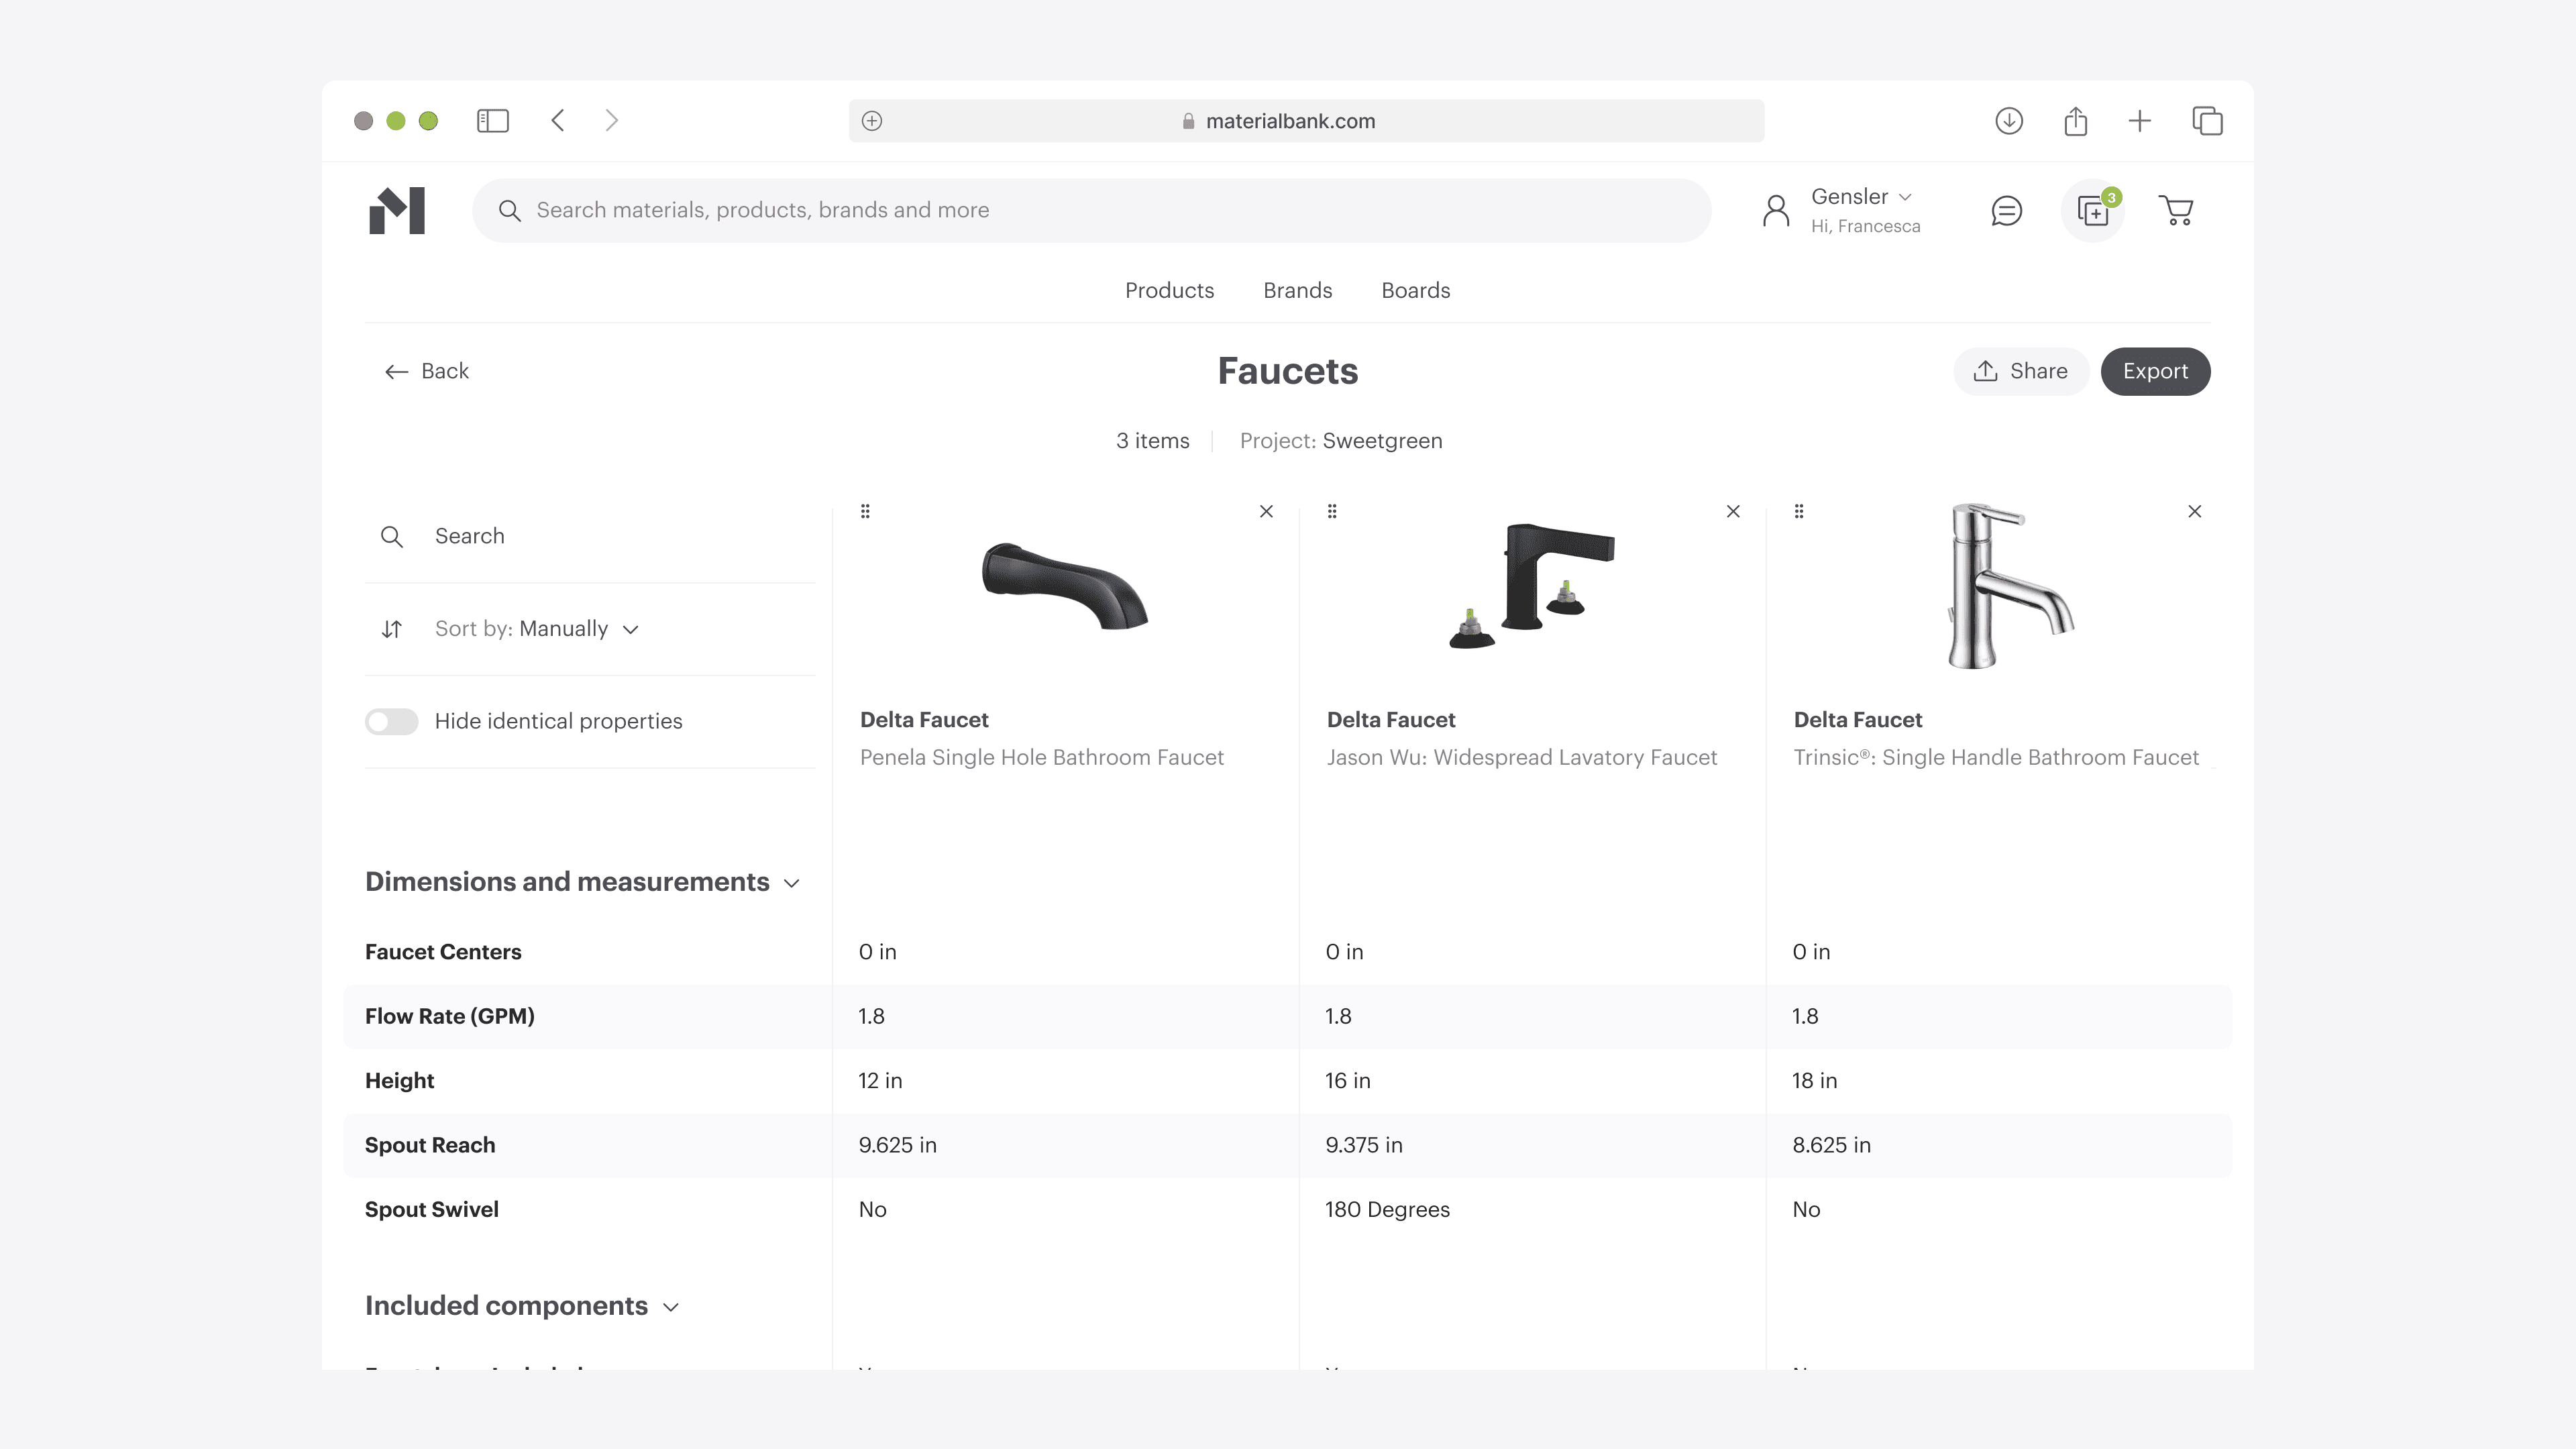Open the messages chat icon

(2007, 210)
